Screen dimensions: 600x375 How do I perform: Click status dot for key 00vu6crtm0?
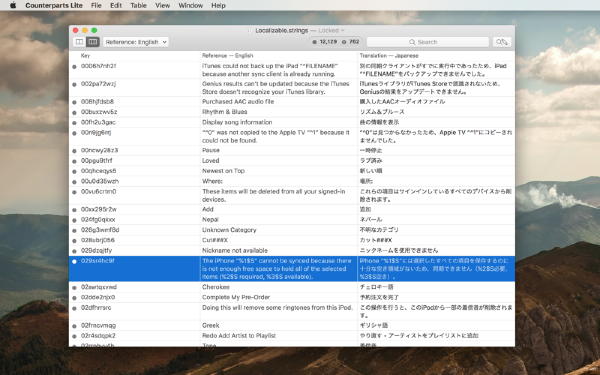point(74,192)
